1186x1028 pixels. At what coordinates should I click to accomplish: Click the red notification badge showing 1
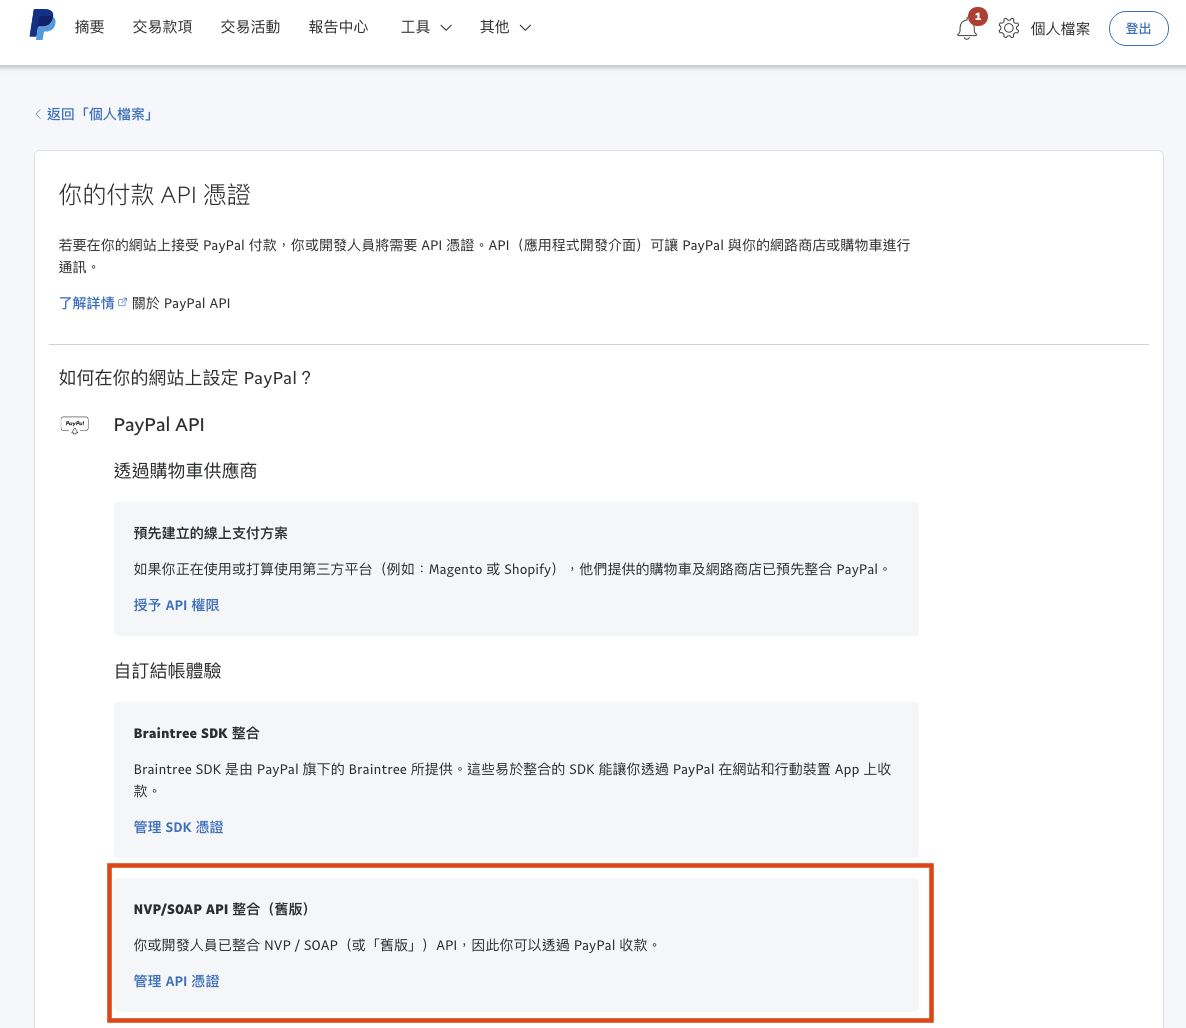pos(977,16)
